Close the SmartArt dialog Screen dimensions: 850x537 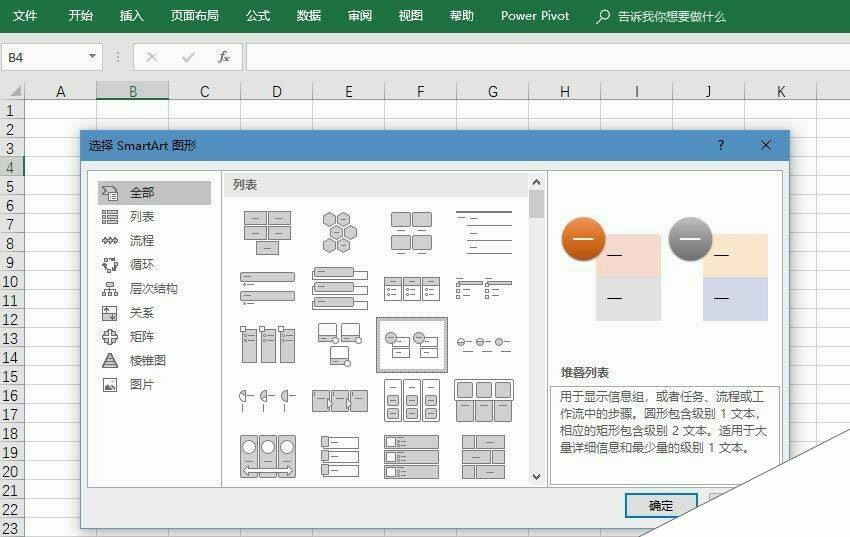[x=765, y=145]
